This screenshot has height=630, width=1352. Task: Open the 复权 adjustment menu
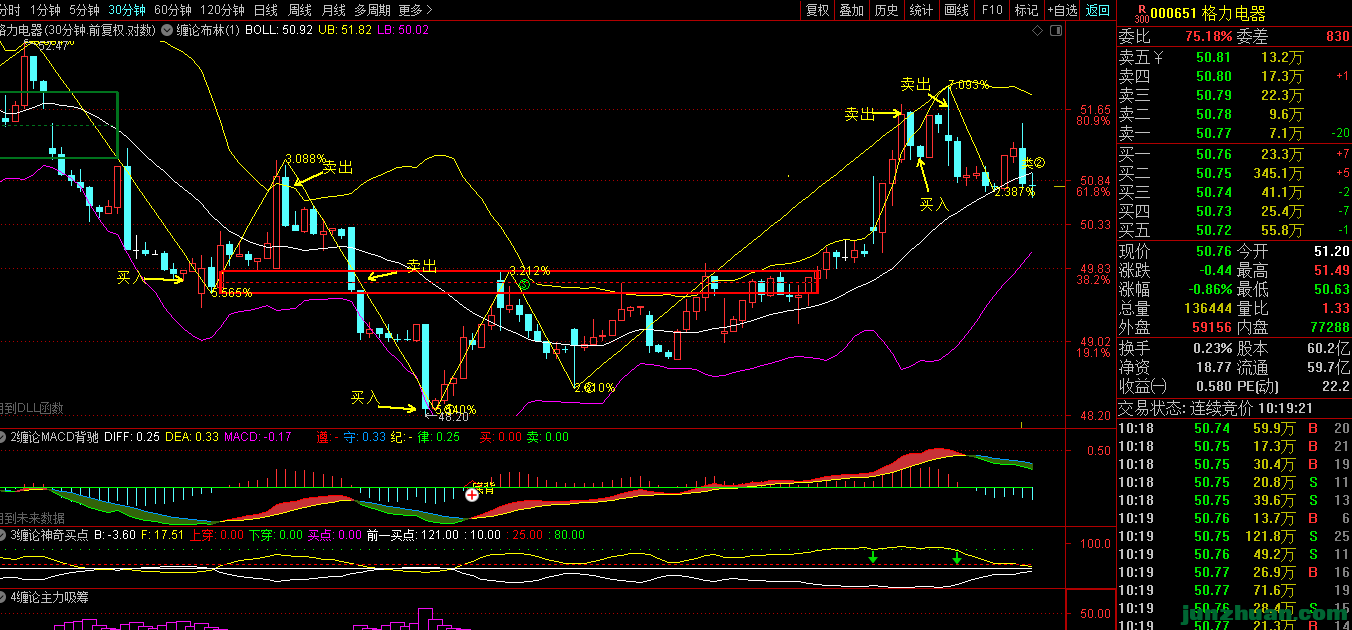(817, 10)
